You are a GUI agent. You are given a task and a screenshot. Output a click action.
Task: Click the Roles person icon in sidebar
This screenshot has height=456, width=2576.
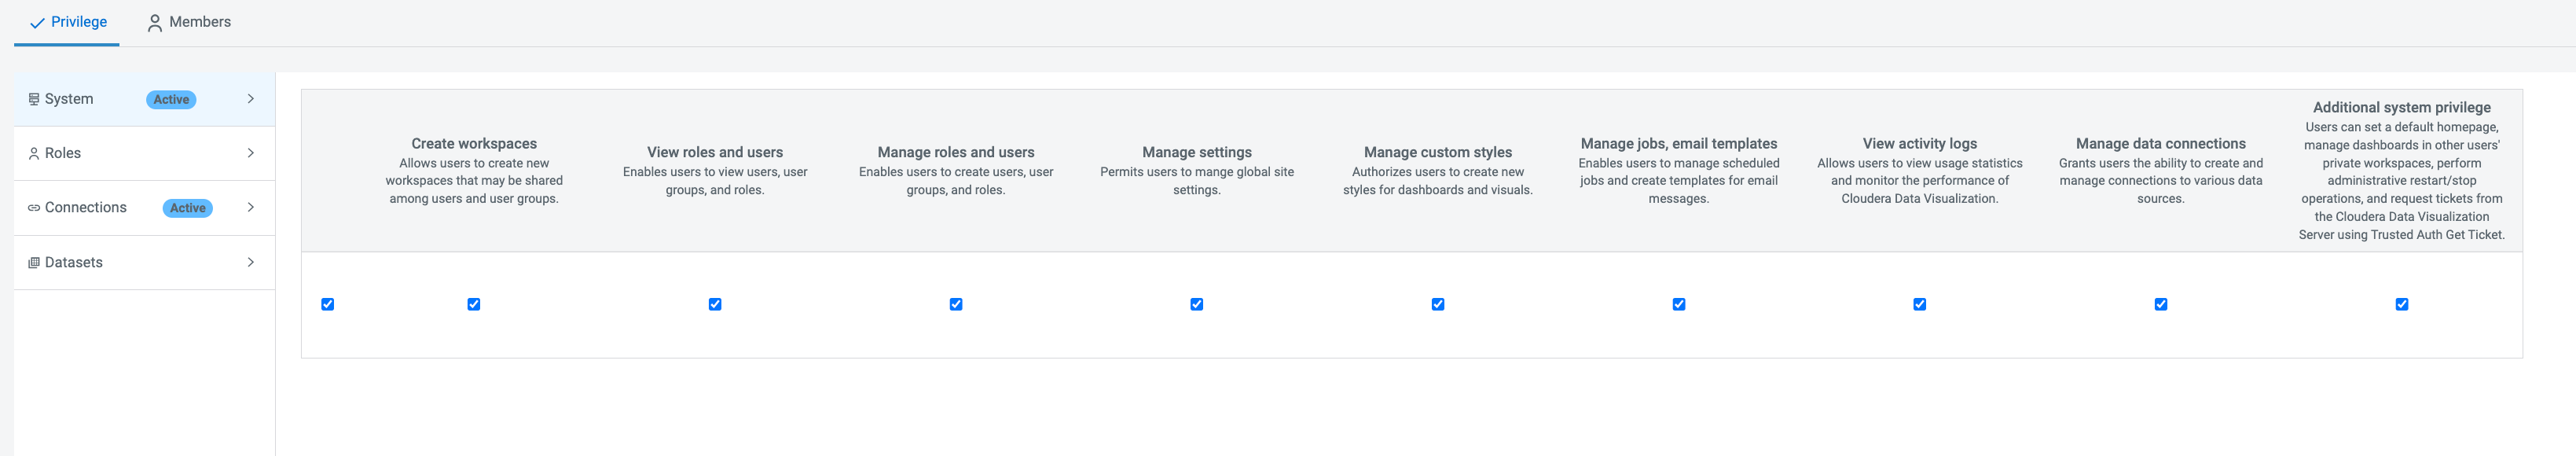[x=34, y=154]
